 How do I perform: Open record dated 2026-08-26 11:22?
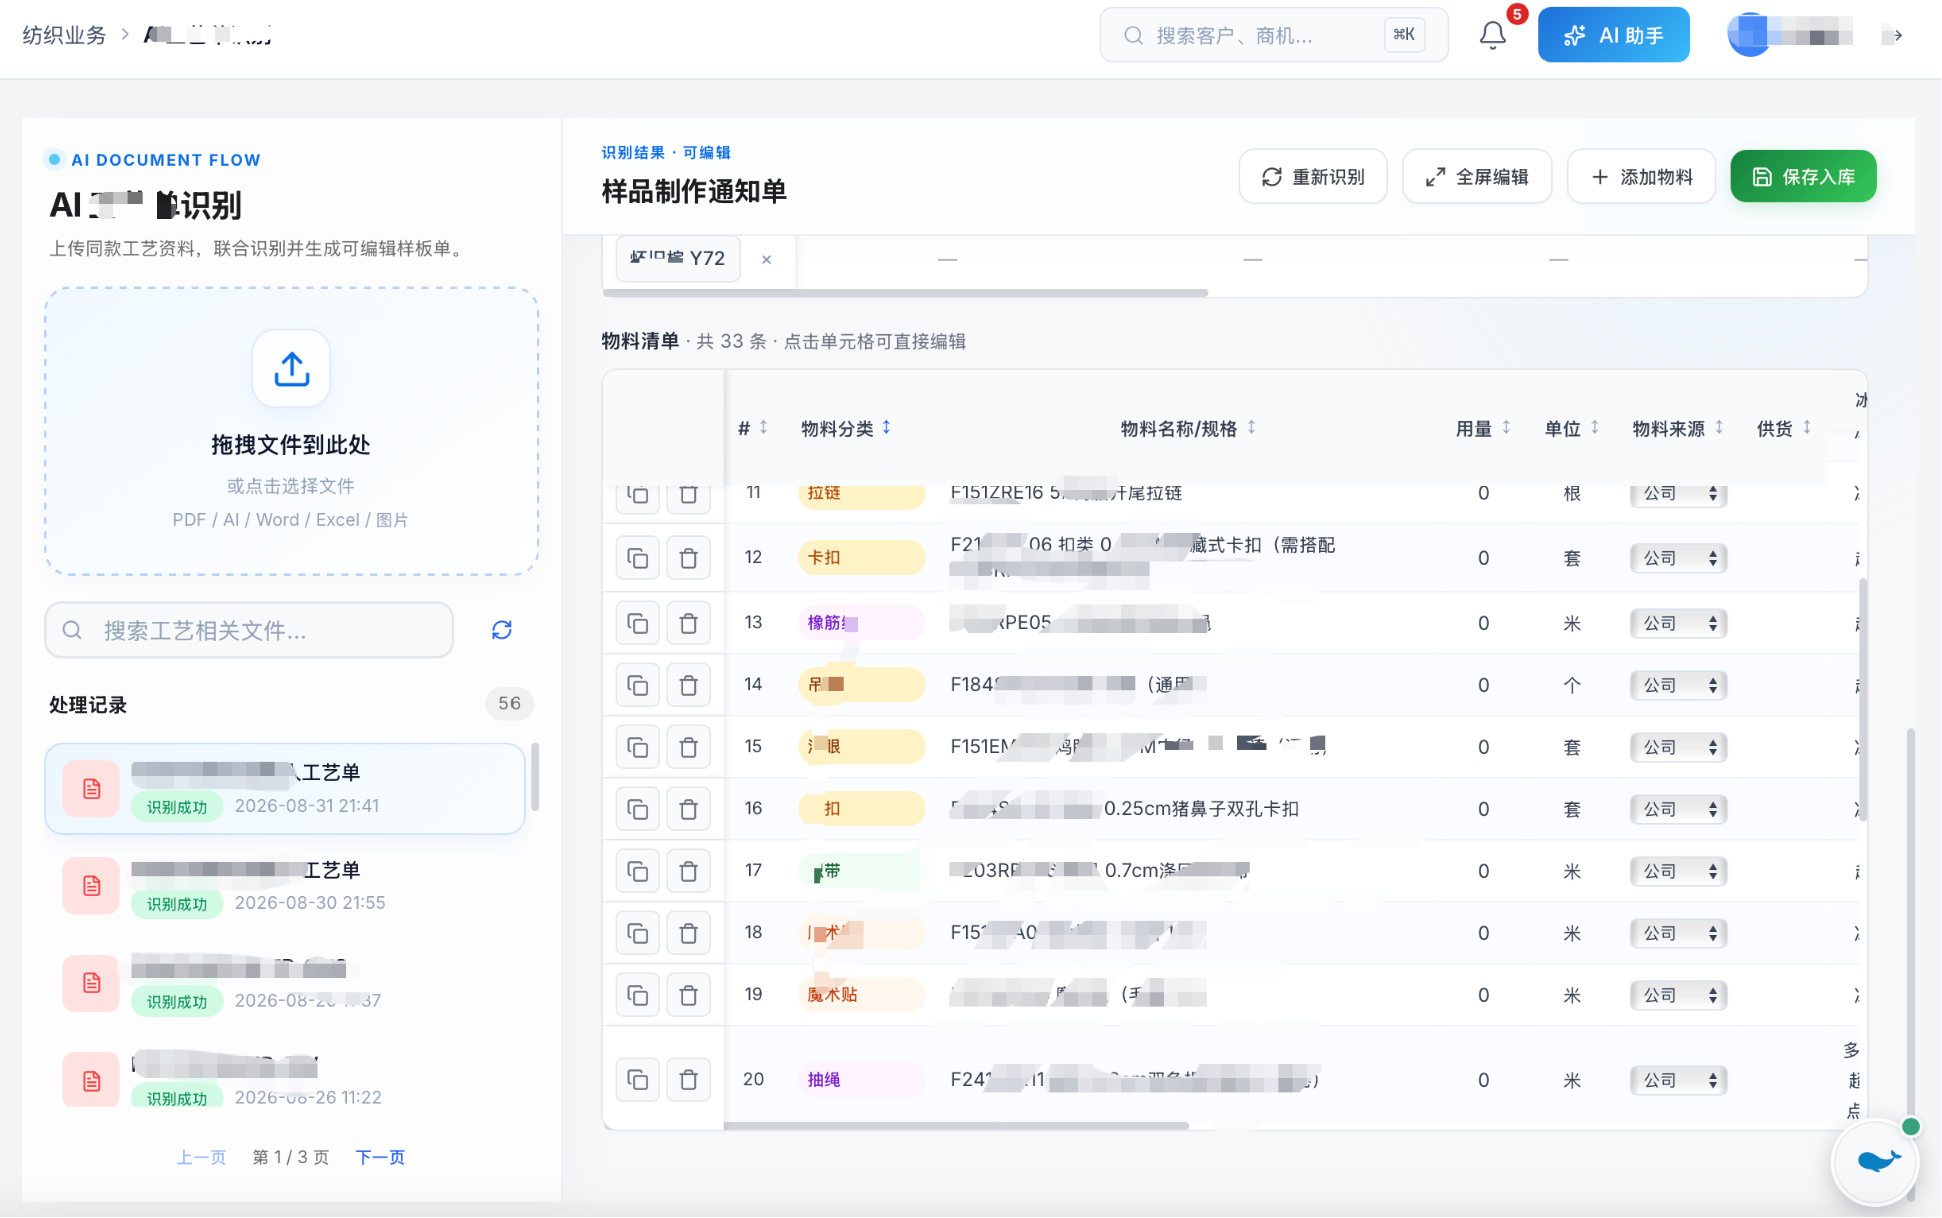tap(285, 1078)
